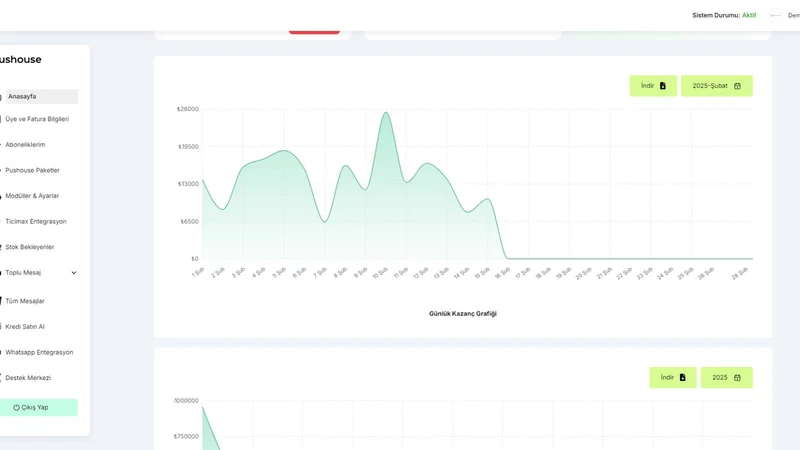Go to Aboneliklerim in sidebar
The height and width of the screenshot is (450, 800).
[x=25, y=145]
